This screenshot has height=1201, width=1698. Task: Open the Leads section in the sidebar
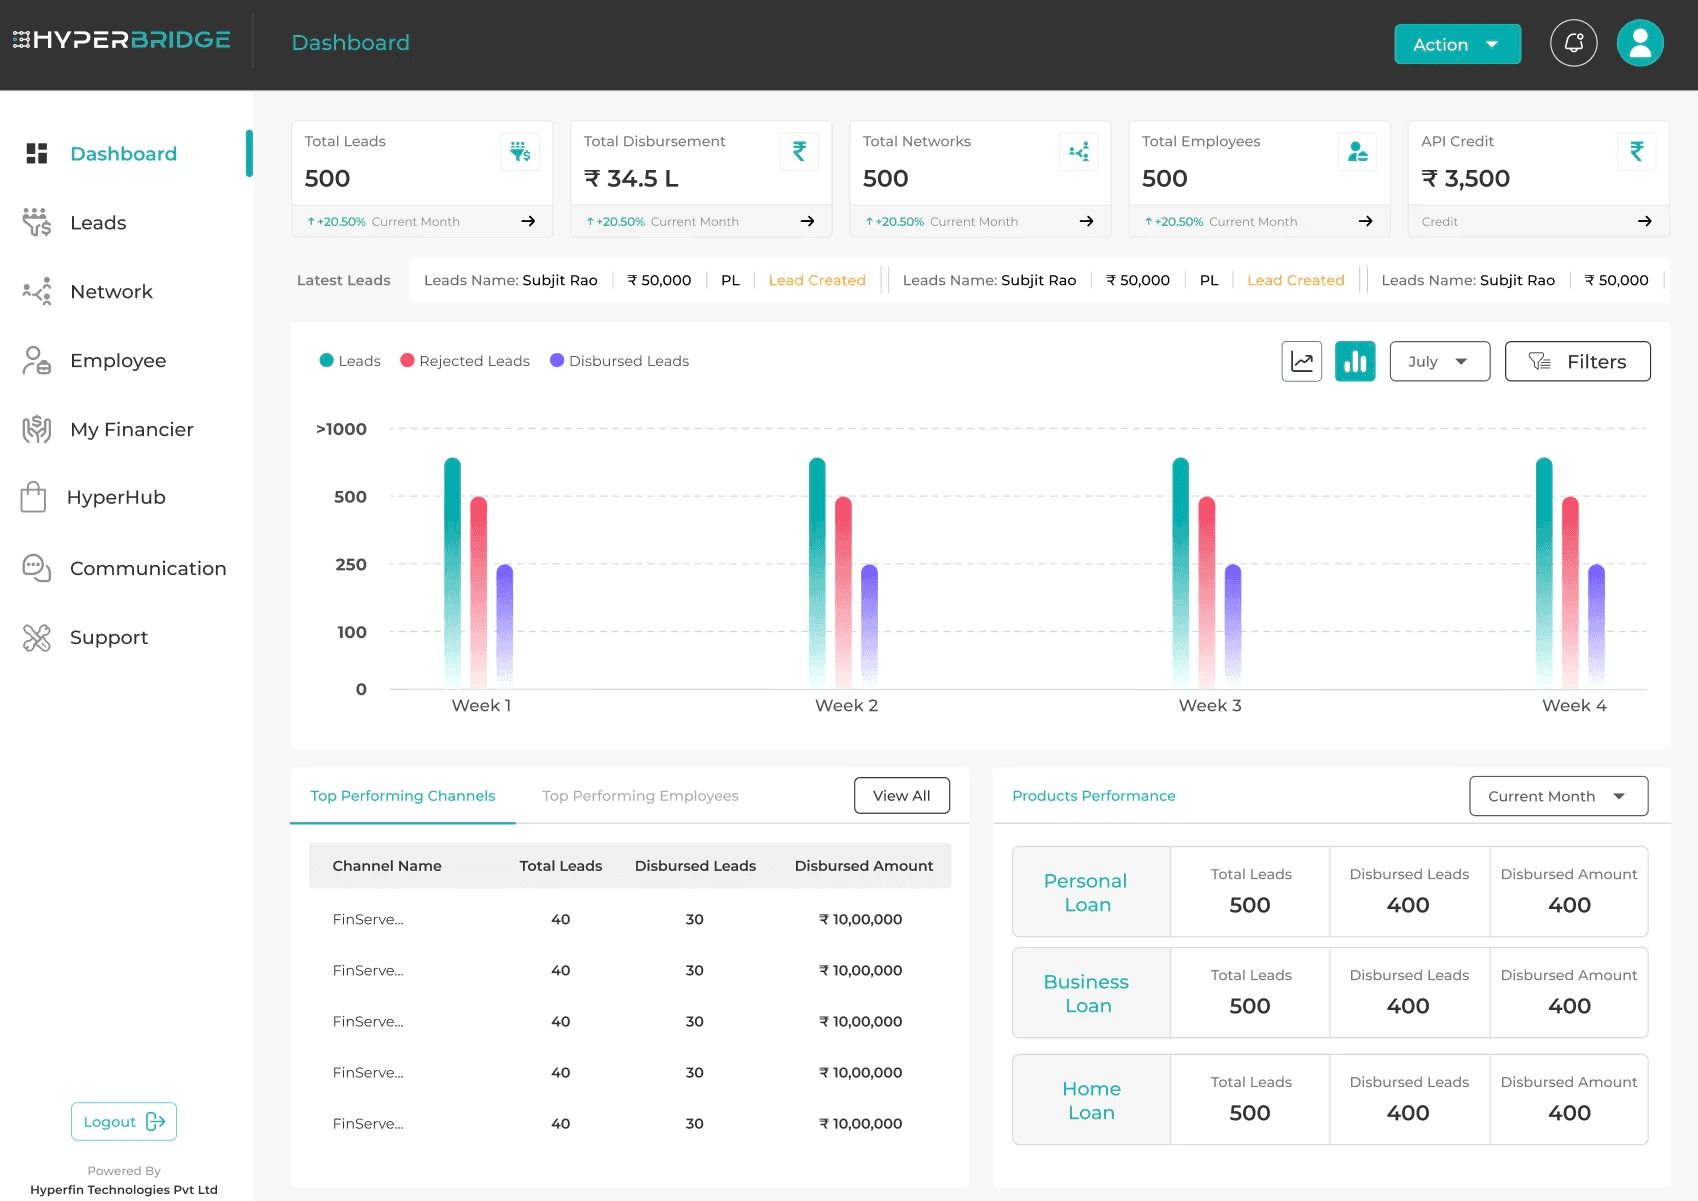point(97,222)
